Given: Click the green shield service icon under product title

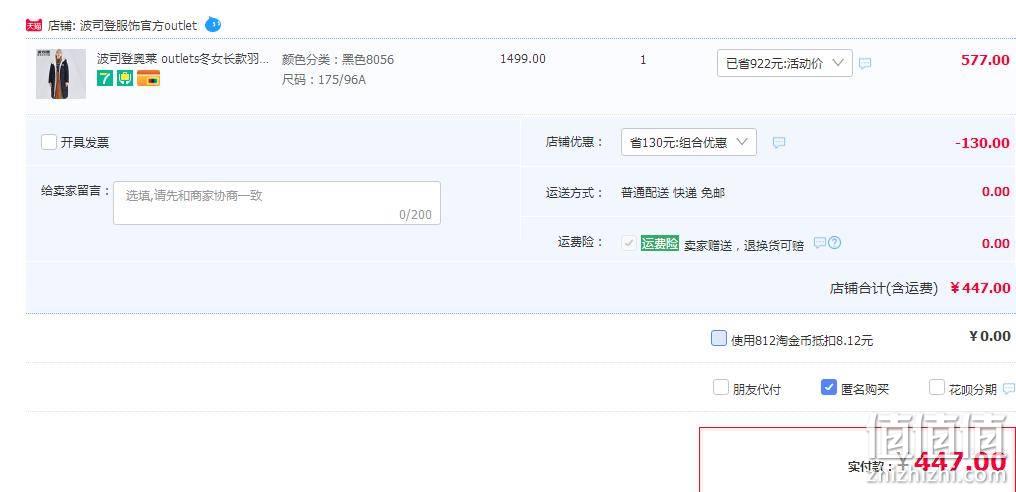Looking at the screenshot, I should [x=125, y=78].
